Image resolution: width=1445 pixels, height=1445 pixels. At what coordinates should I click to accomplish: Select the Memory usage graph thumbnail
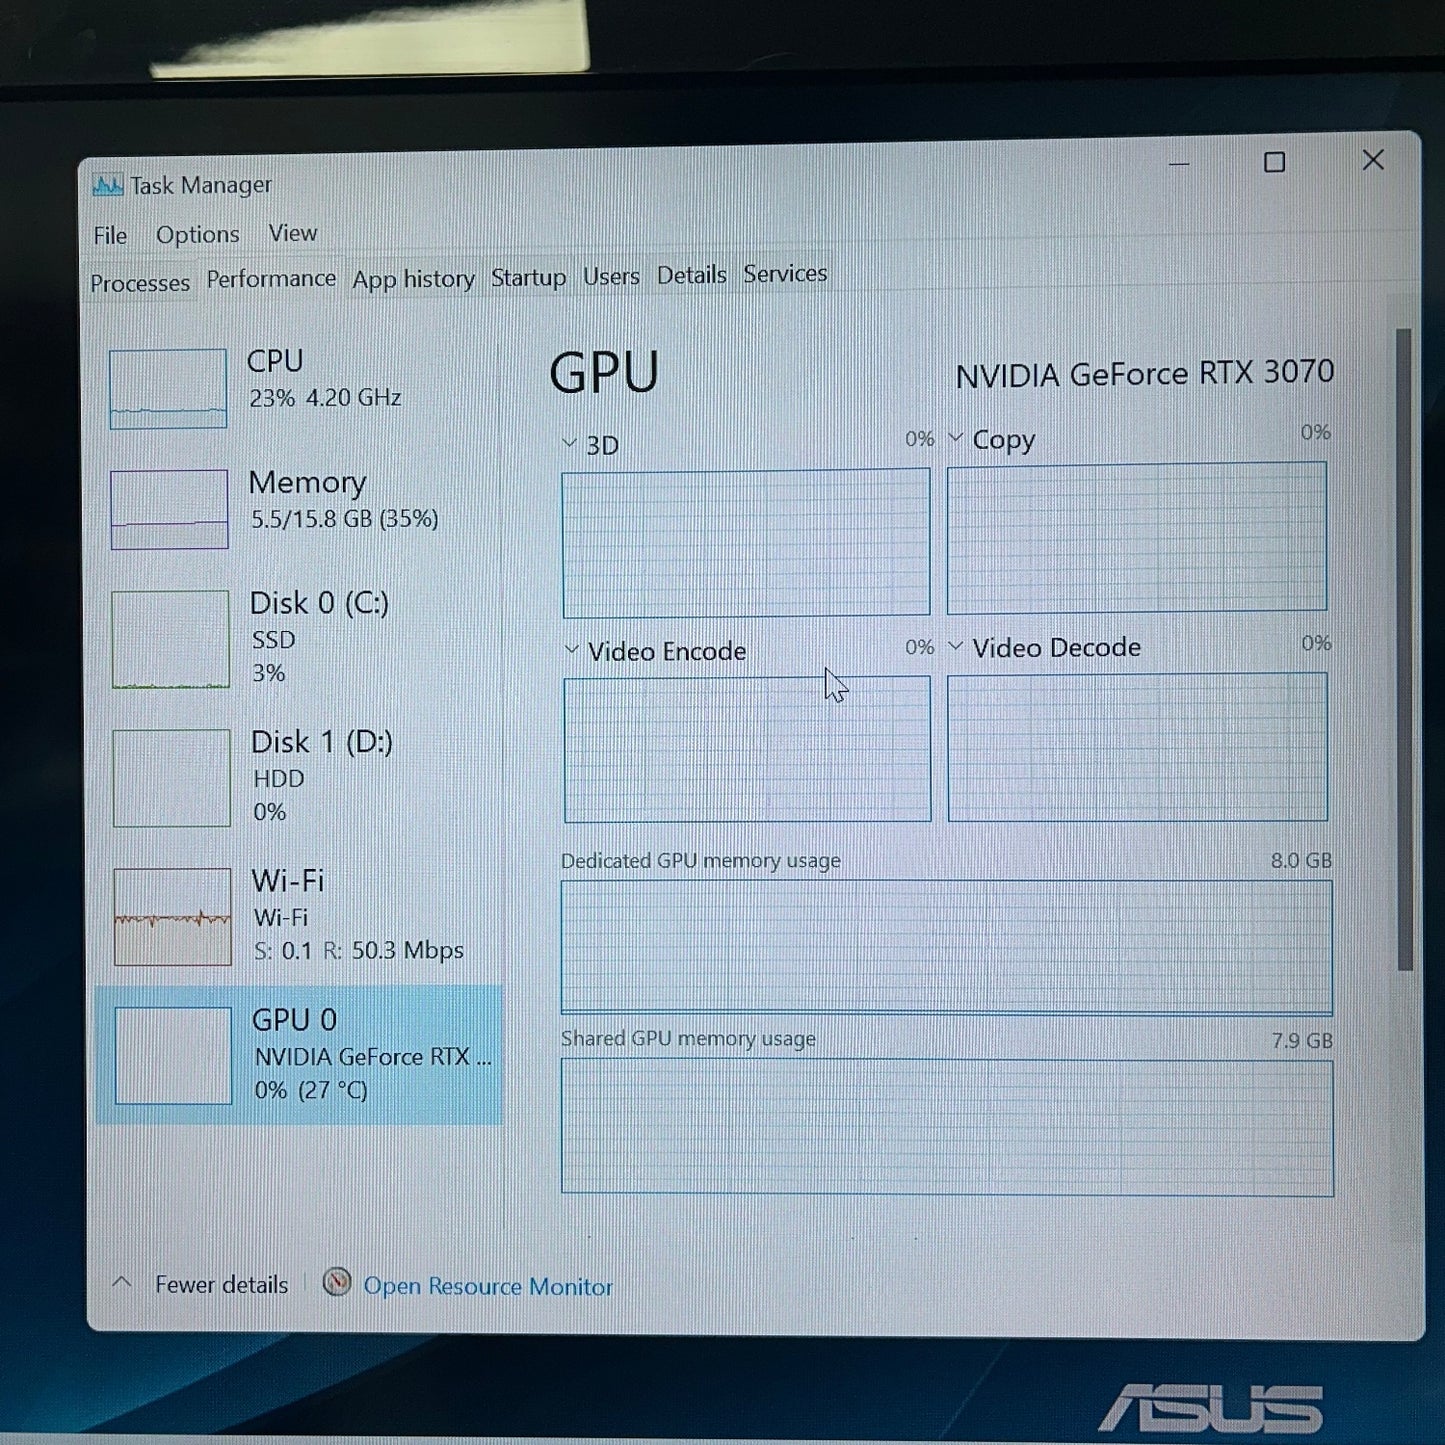169,510
